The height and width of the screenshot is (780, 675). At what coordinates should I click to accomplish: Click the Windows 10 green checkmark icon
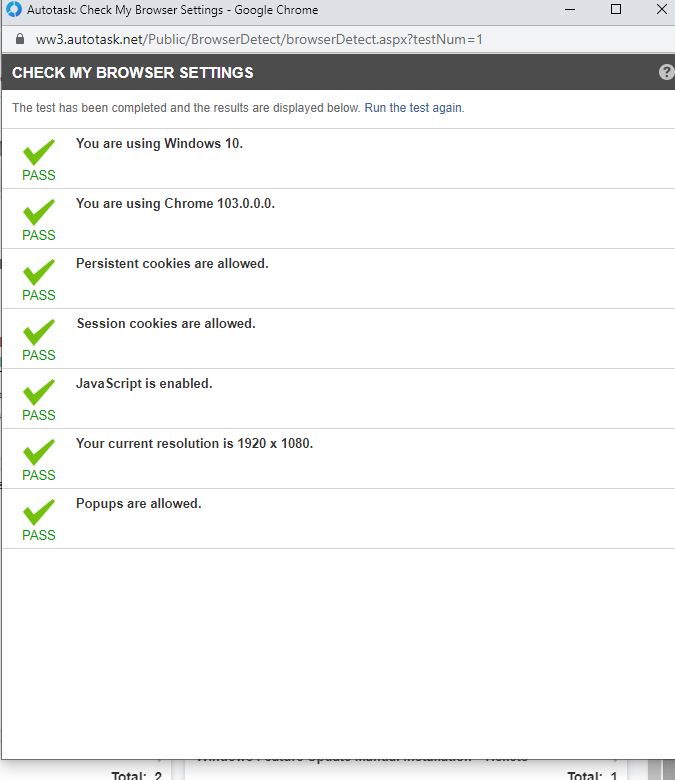(x=39, y=152)
